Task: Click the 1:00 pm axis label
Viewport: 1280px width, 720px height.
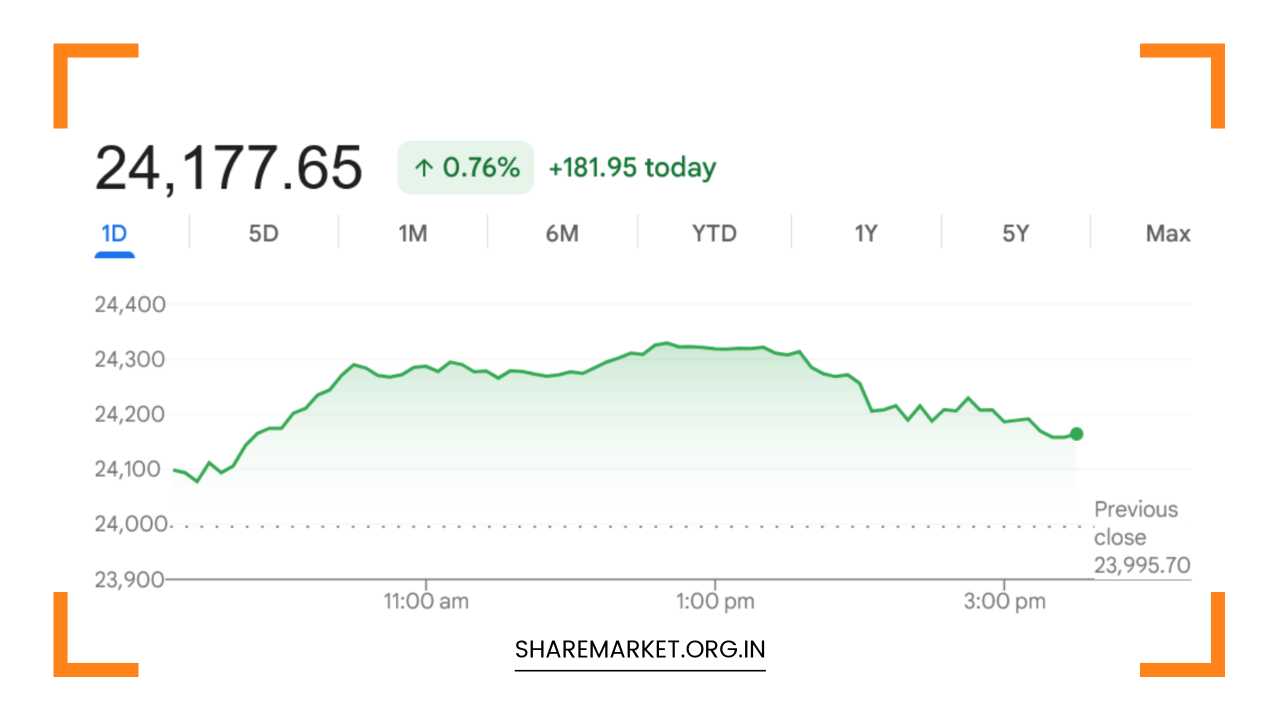Action: coord(714,601)
